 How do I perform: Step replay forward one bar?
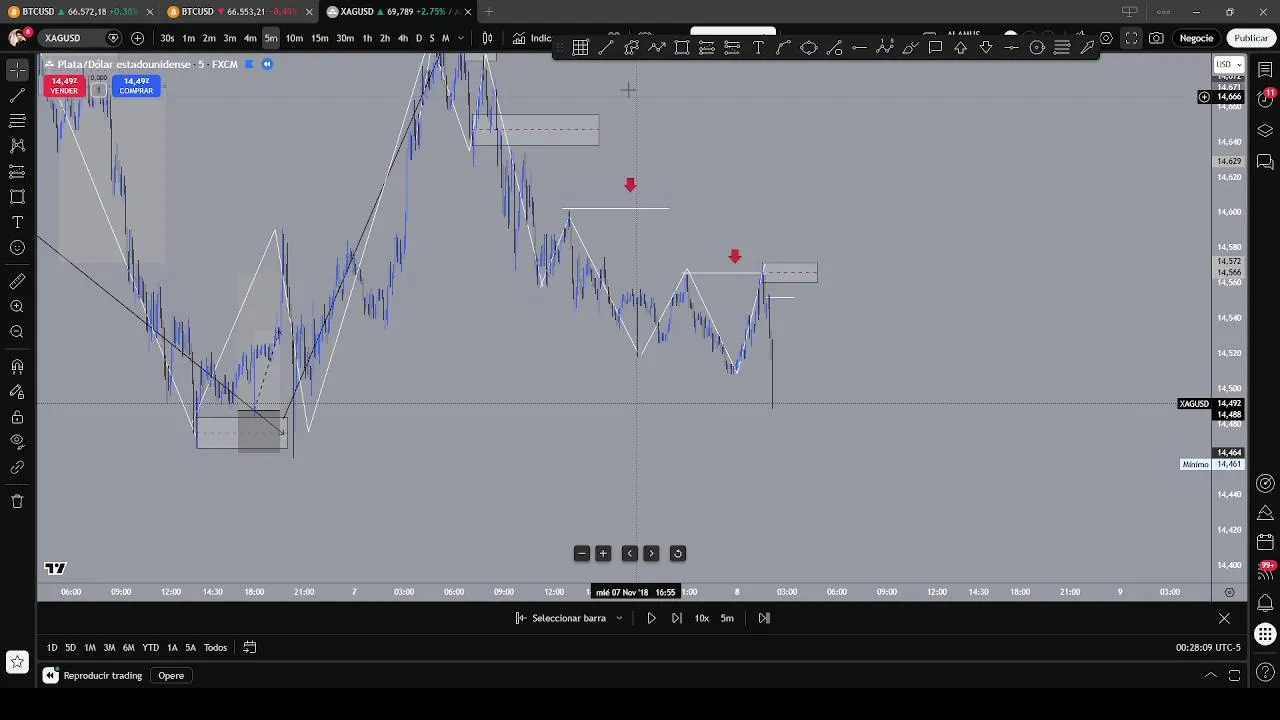click(677, 618)
